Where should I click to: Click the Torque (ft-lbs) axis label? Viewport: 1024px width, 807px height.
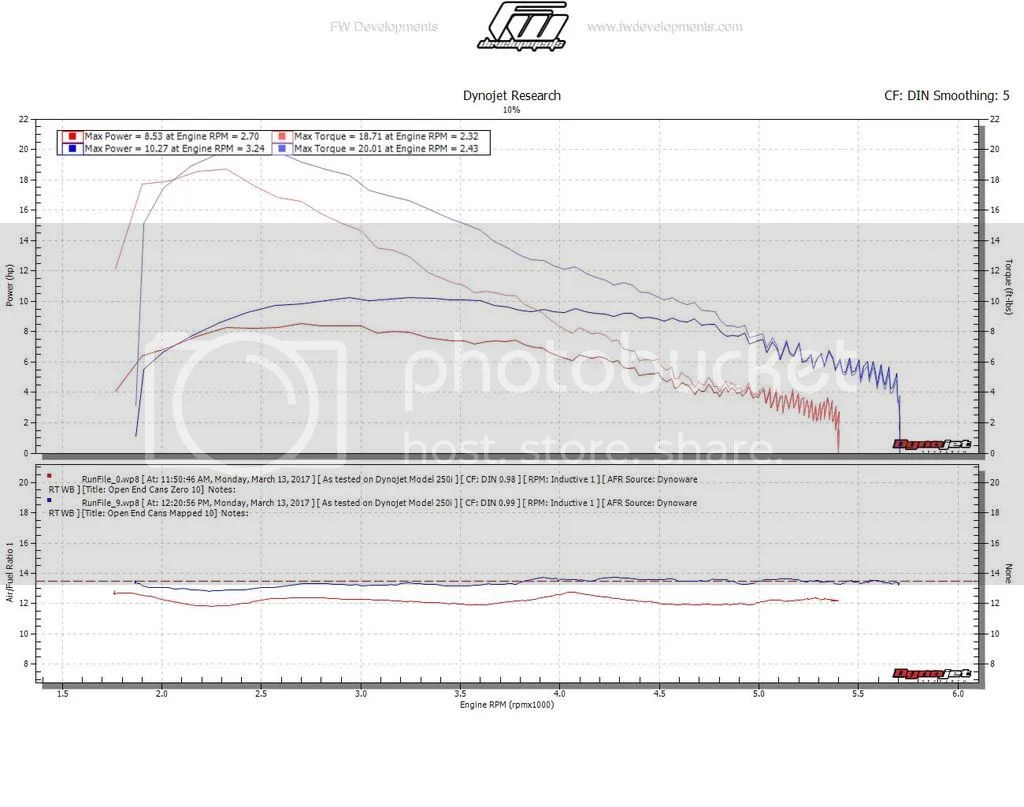coord(1009,285)
